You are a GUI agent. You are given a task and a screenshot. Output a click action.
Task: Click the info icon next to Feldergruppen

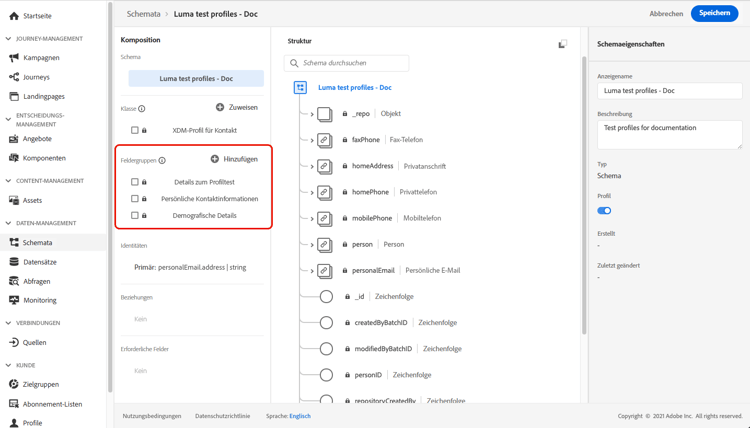pyautogui.click(x=162, y=160)
